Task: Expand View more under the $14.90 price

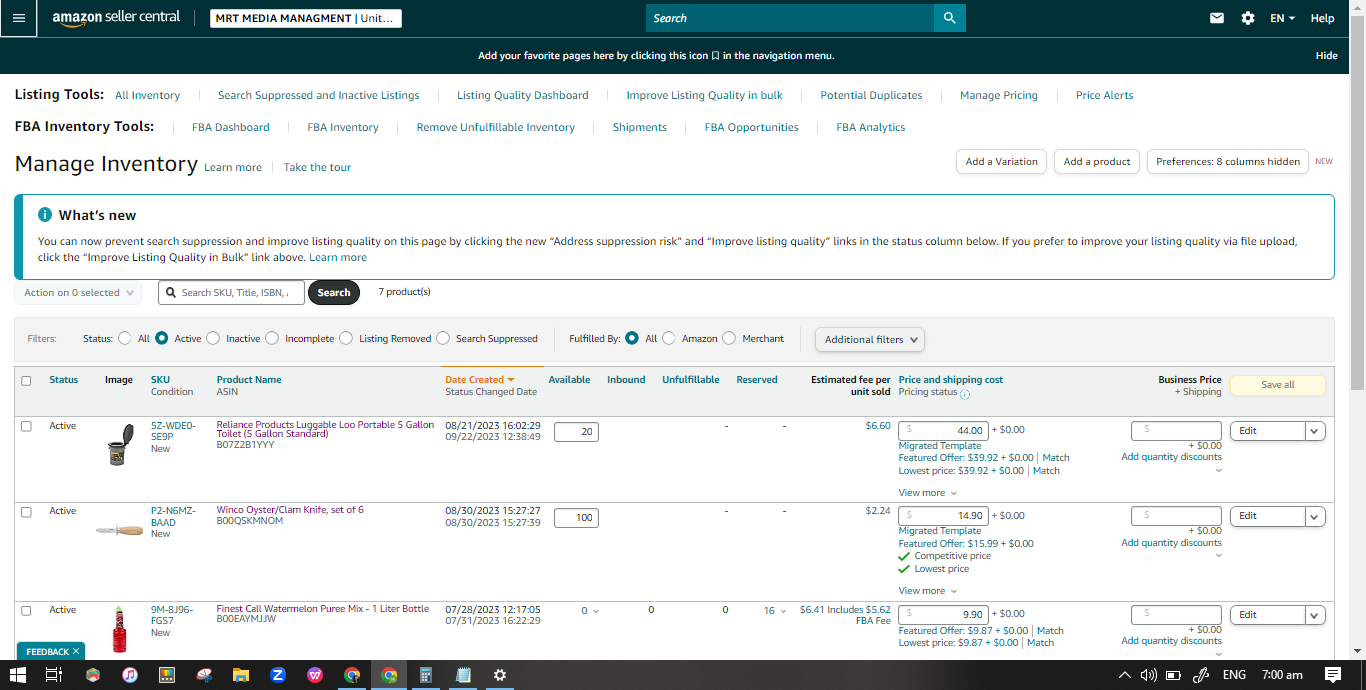Action: coord(928,590)
